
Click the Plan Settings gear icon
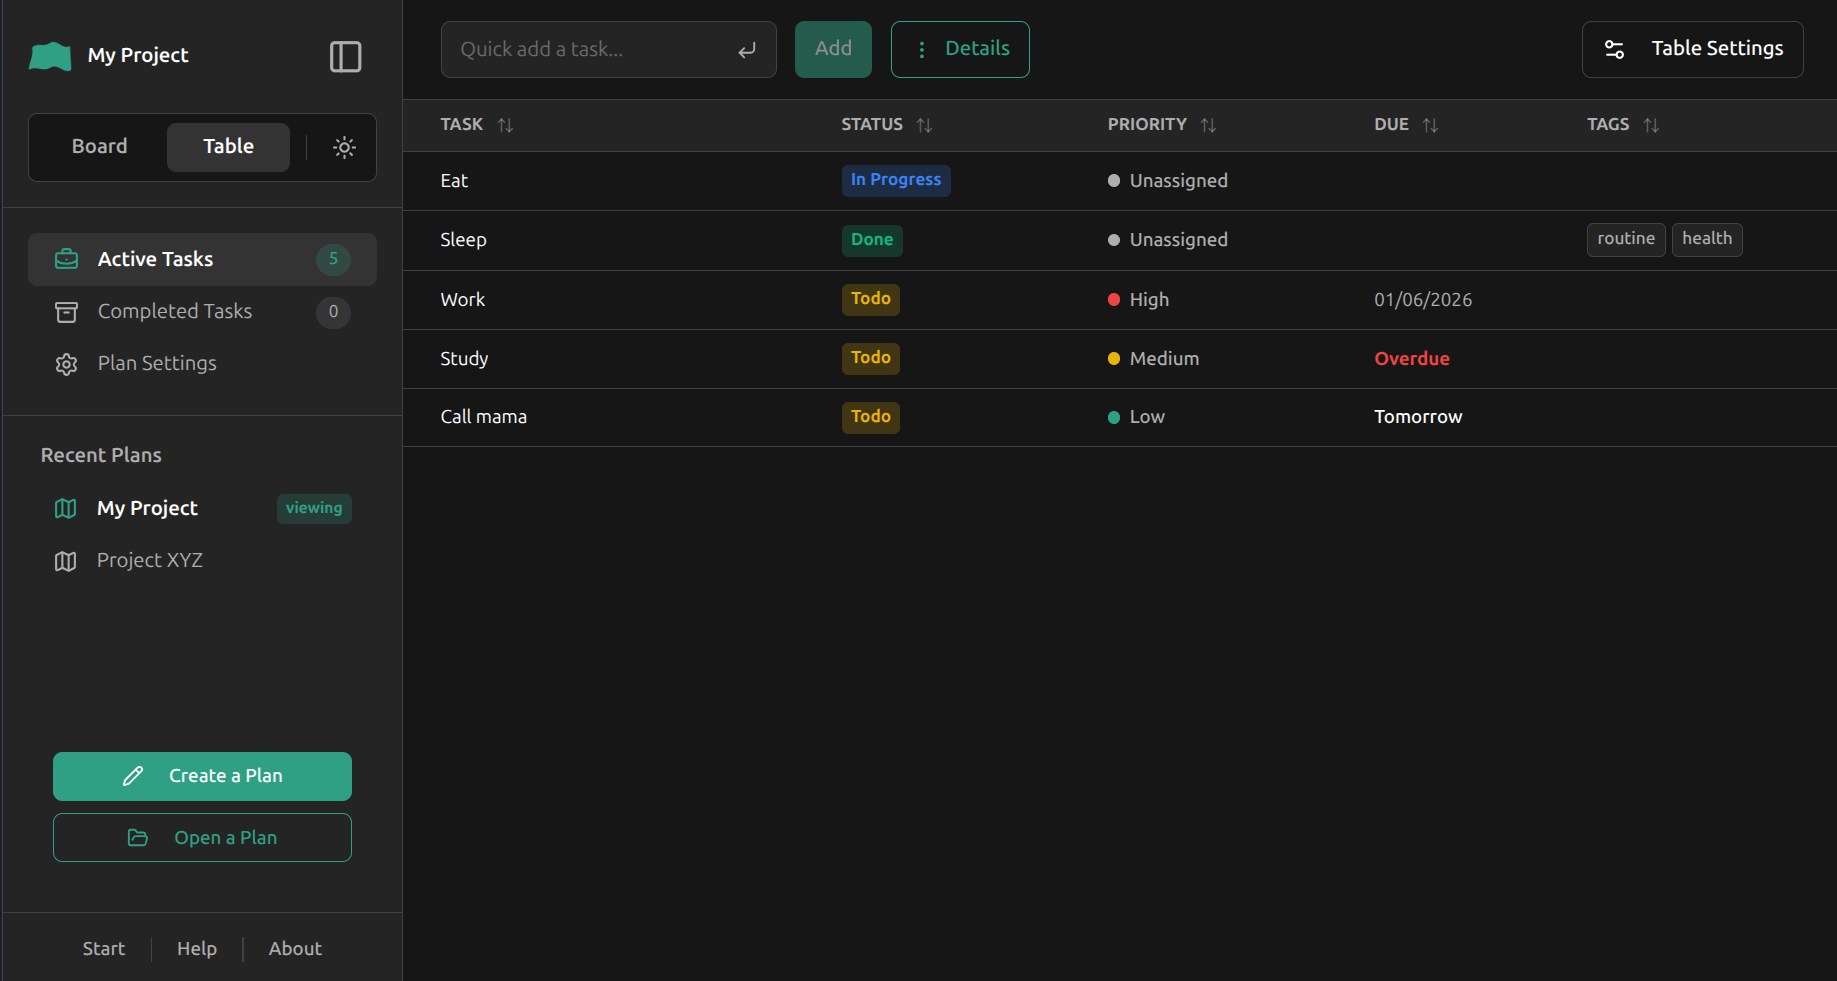(66, 364)
